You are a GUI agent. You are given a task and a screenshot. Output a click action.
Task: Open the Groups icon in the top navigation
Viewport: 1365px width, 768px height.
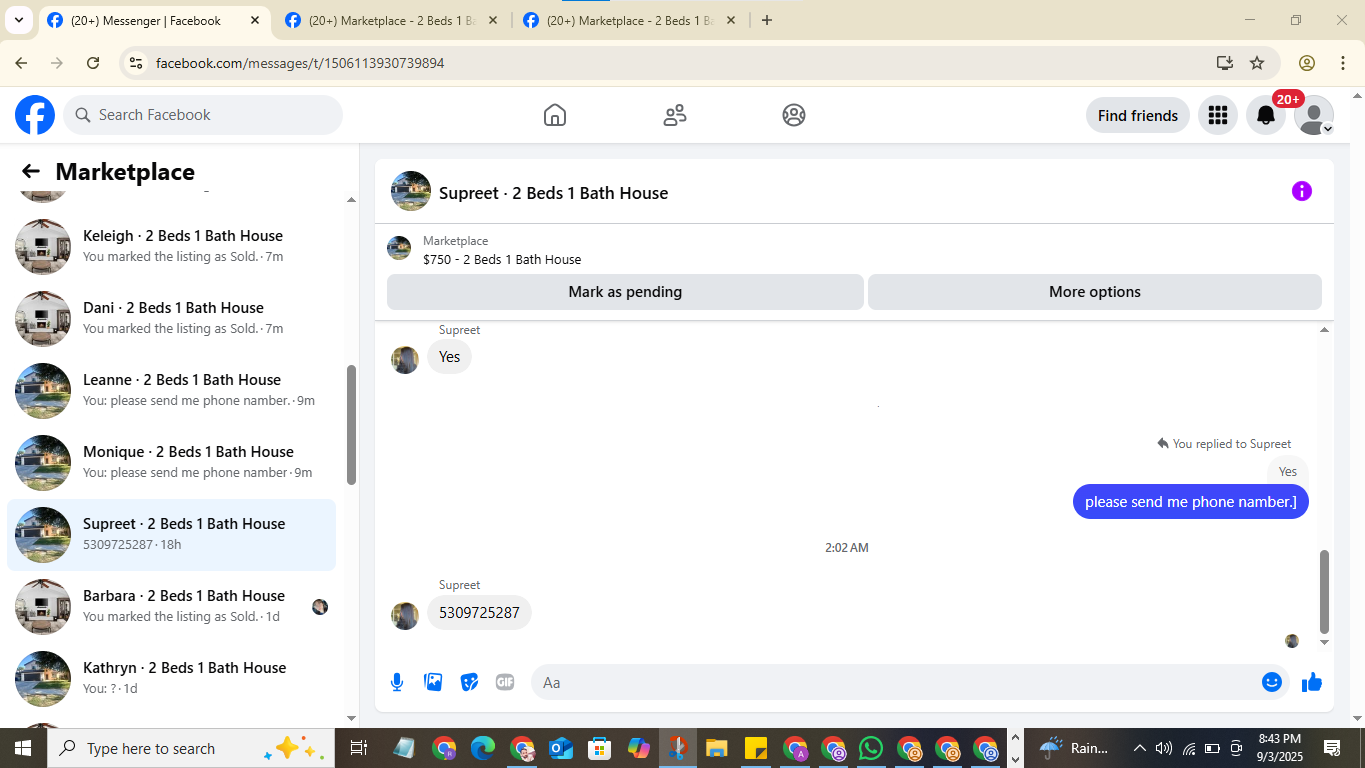tap(794, 115)
